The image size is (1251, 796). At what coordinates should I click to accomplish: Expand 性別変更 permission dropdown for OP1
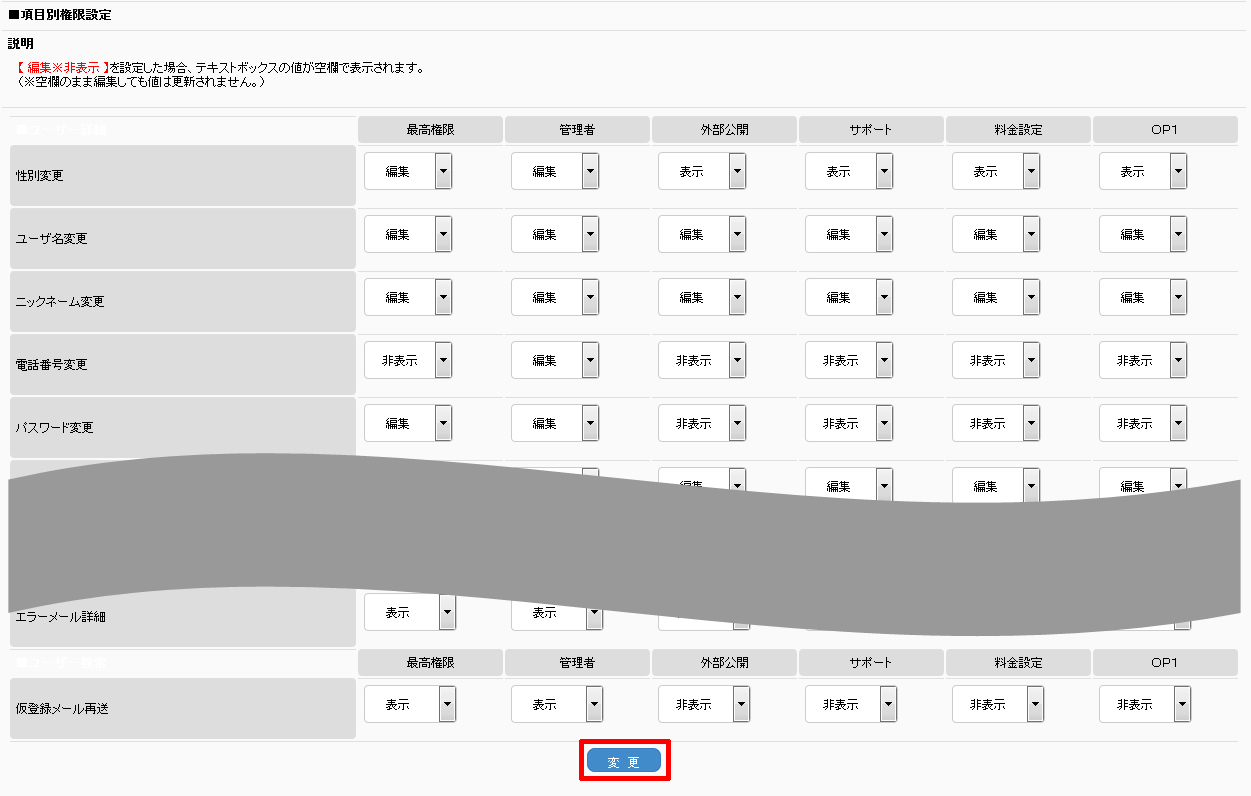1143,171
